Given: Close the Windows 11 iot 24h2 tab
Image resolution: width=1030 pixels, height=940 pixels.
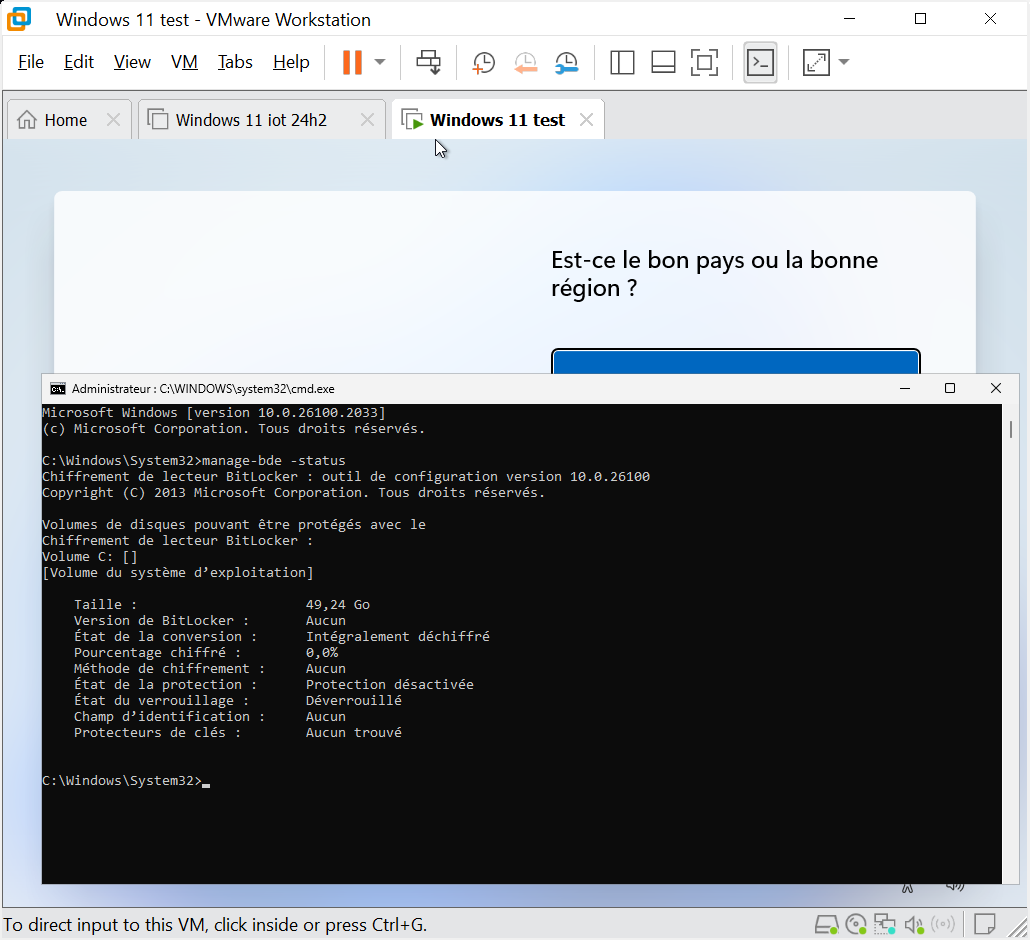Looking at the screenshot, I should tap(367, 120).
